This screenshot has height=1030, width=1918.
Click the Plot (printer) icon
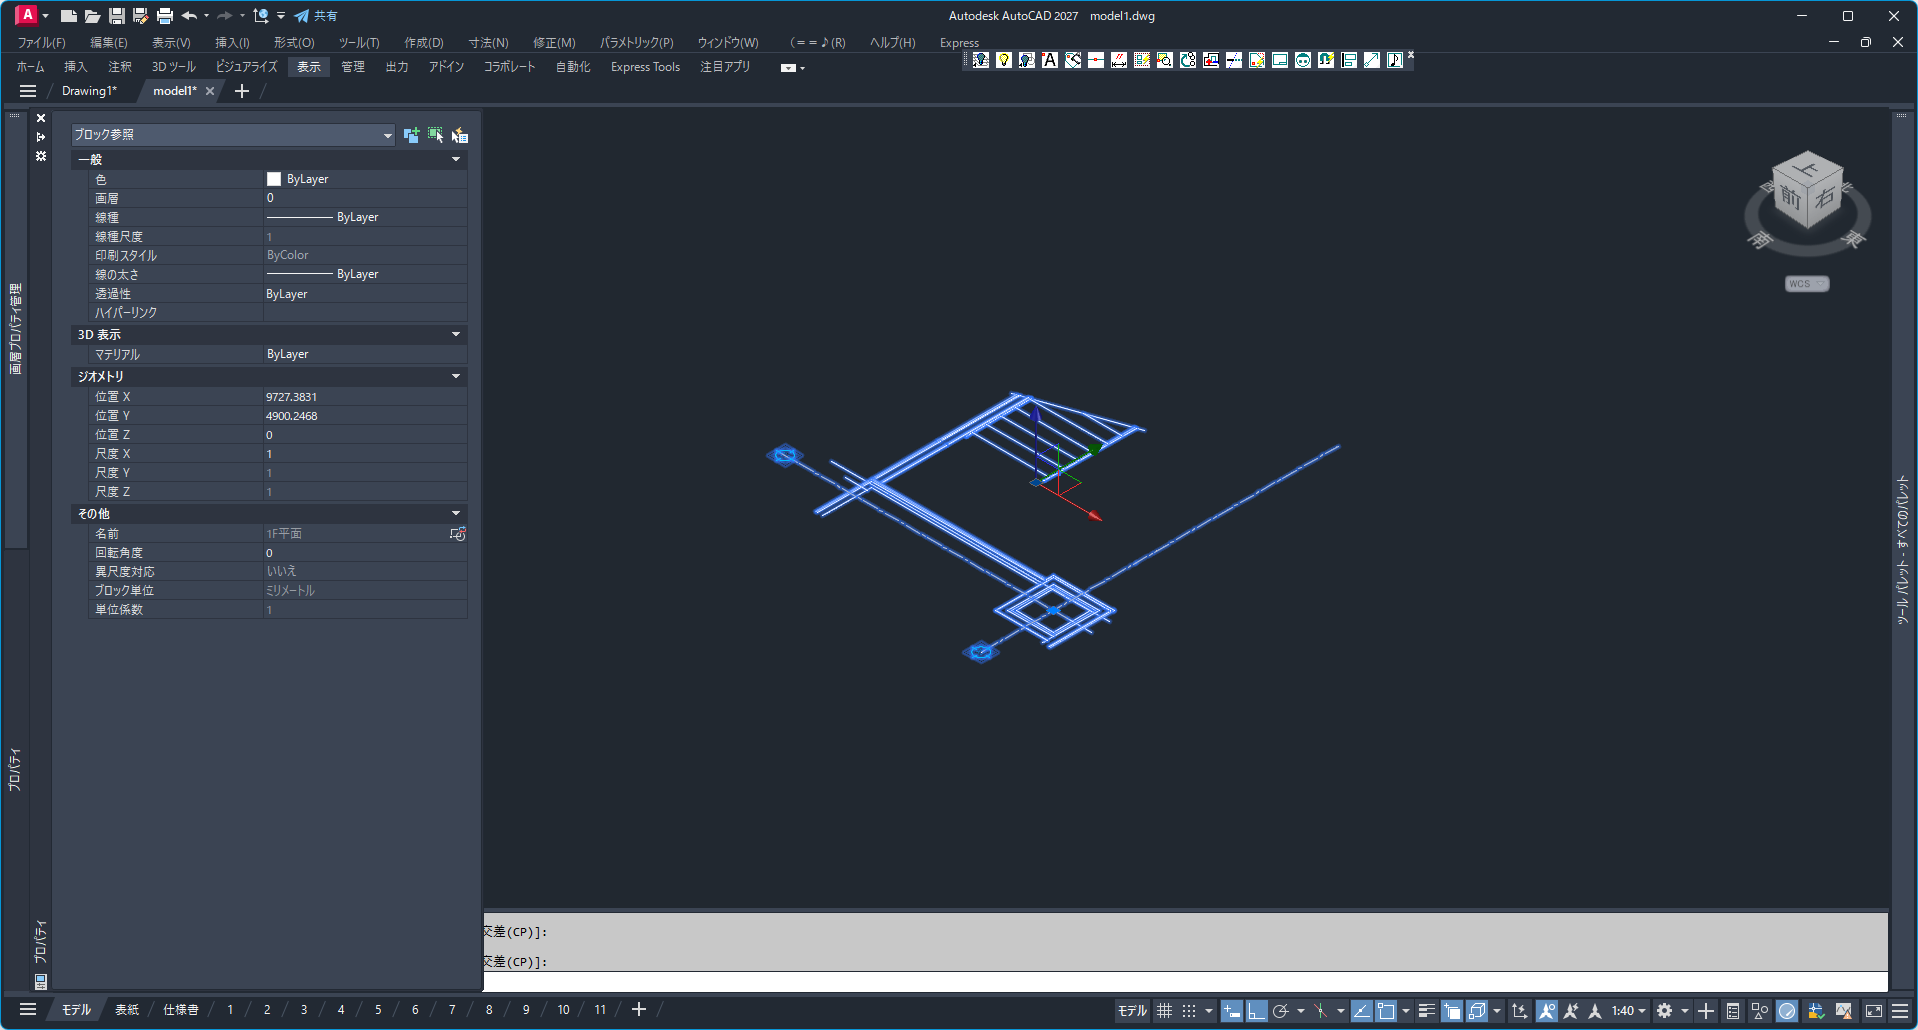(x=165, y=16)
